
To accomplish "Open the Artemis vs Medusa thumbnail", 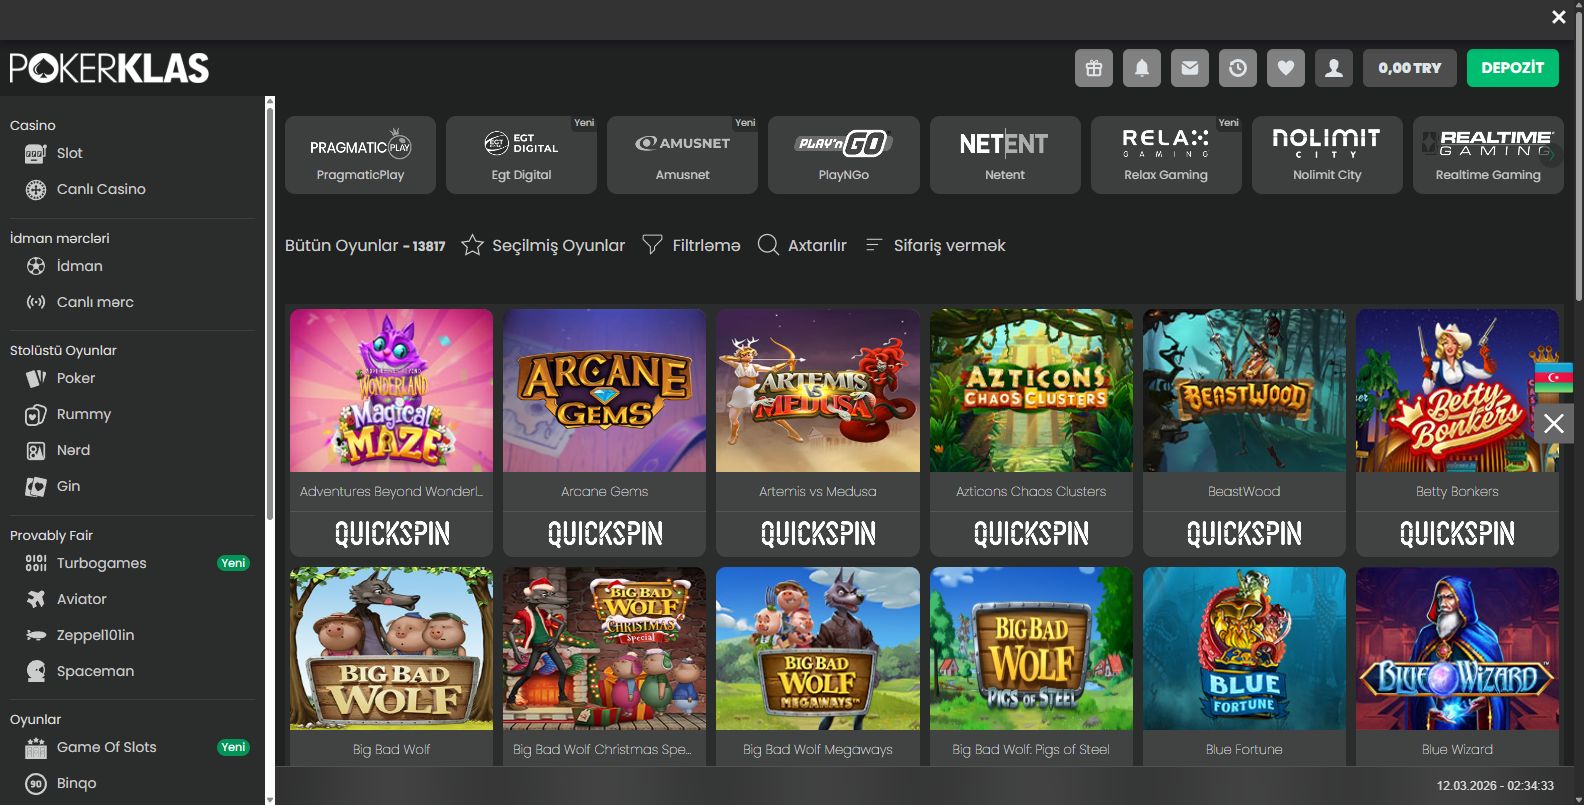I will pos(818,390).
